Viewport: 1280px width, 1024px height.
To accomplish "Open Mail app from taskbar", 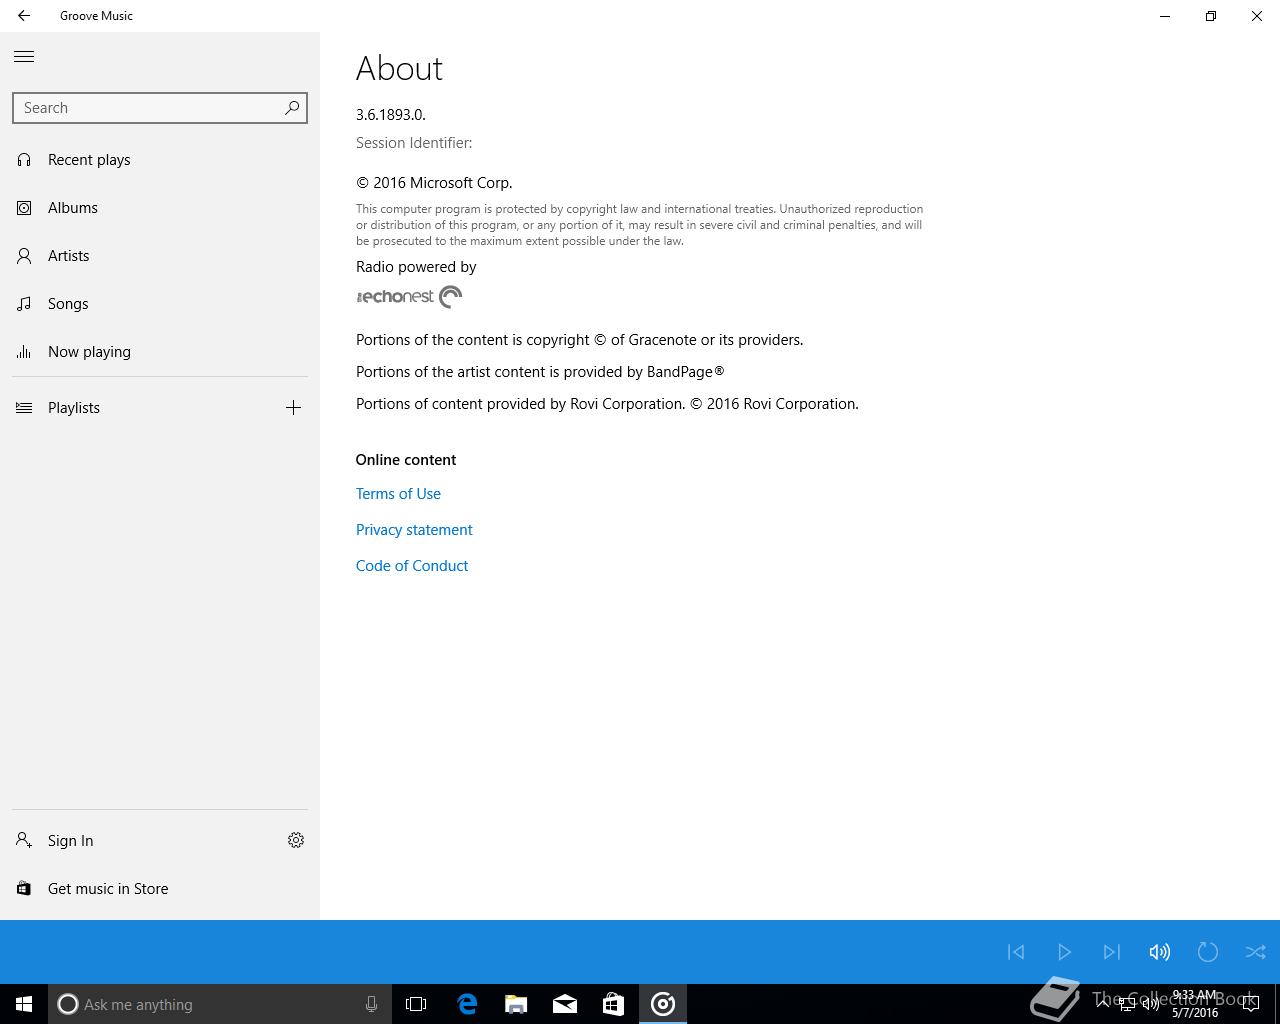I will point(565,1004).
